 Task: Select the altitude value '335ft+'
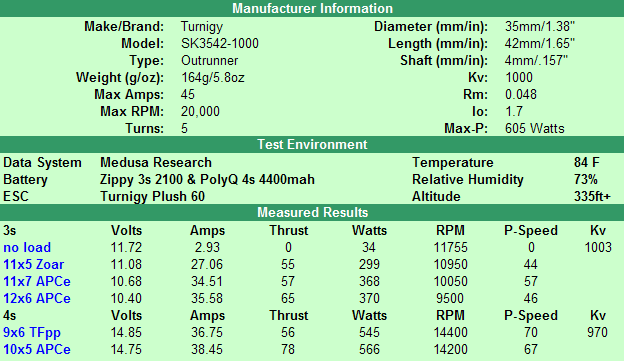click(592, 197)
